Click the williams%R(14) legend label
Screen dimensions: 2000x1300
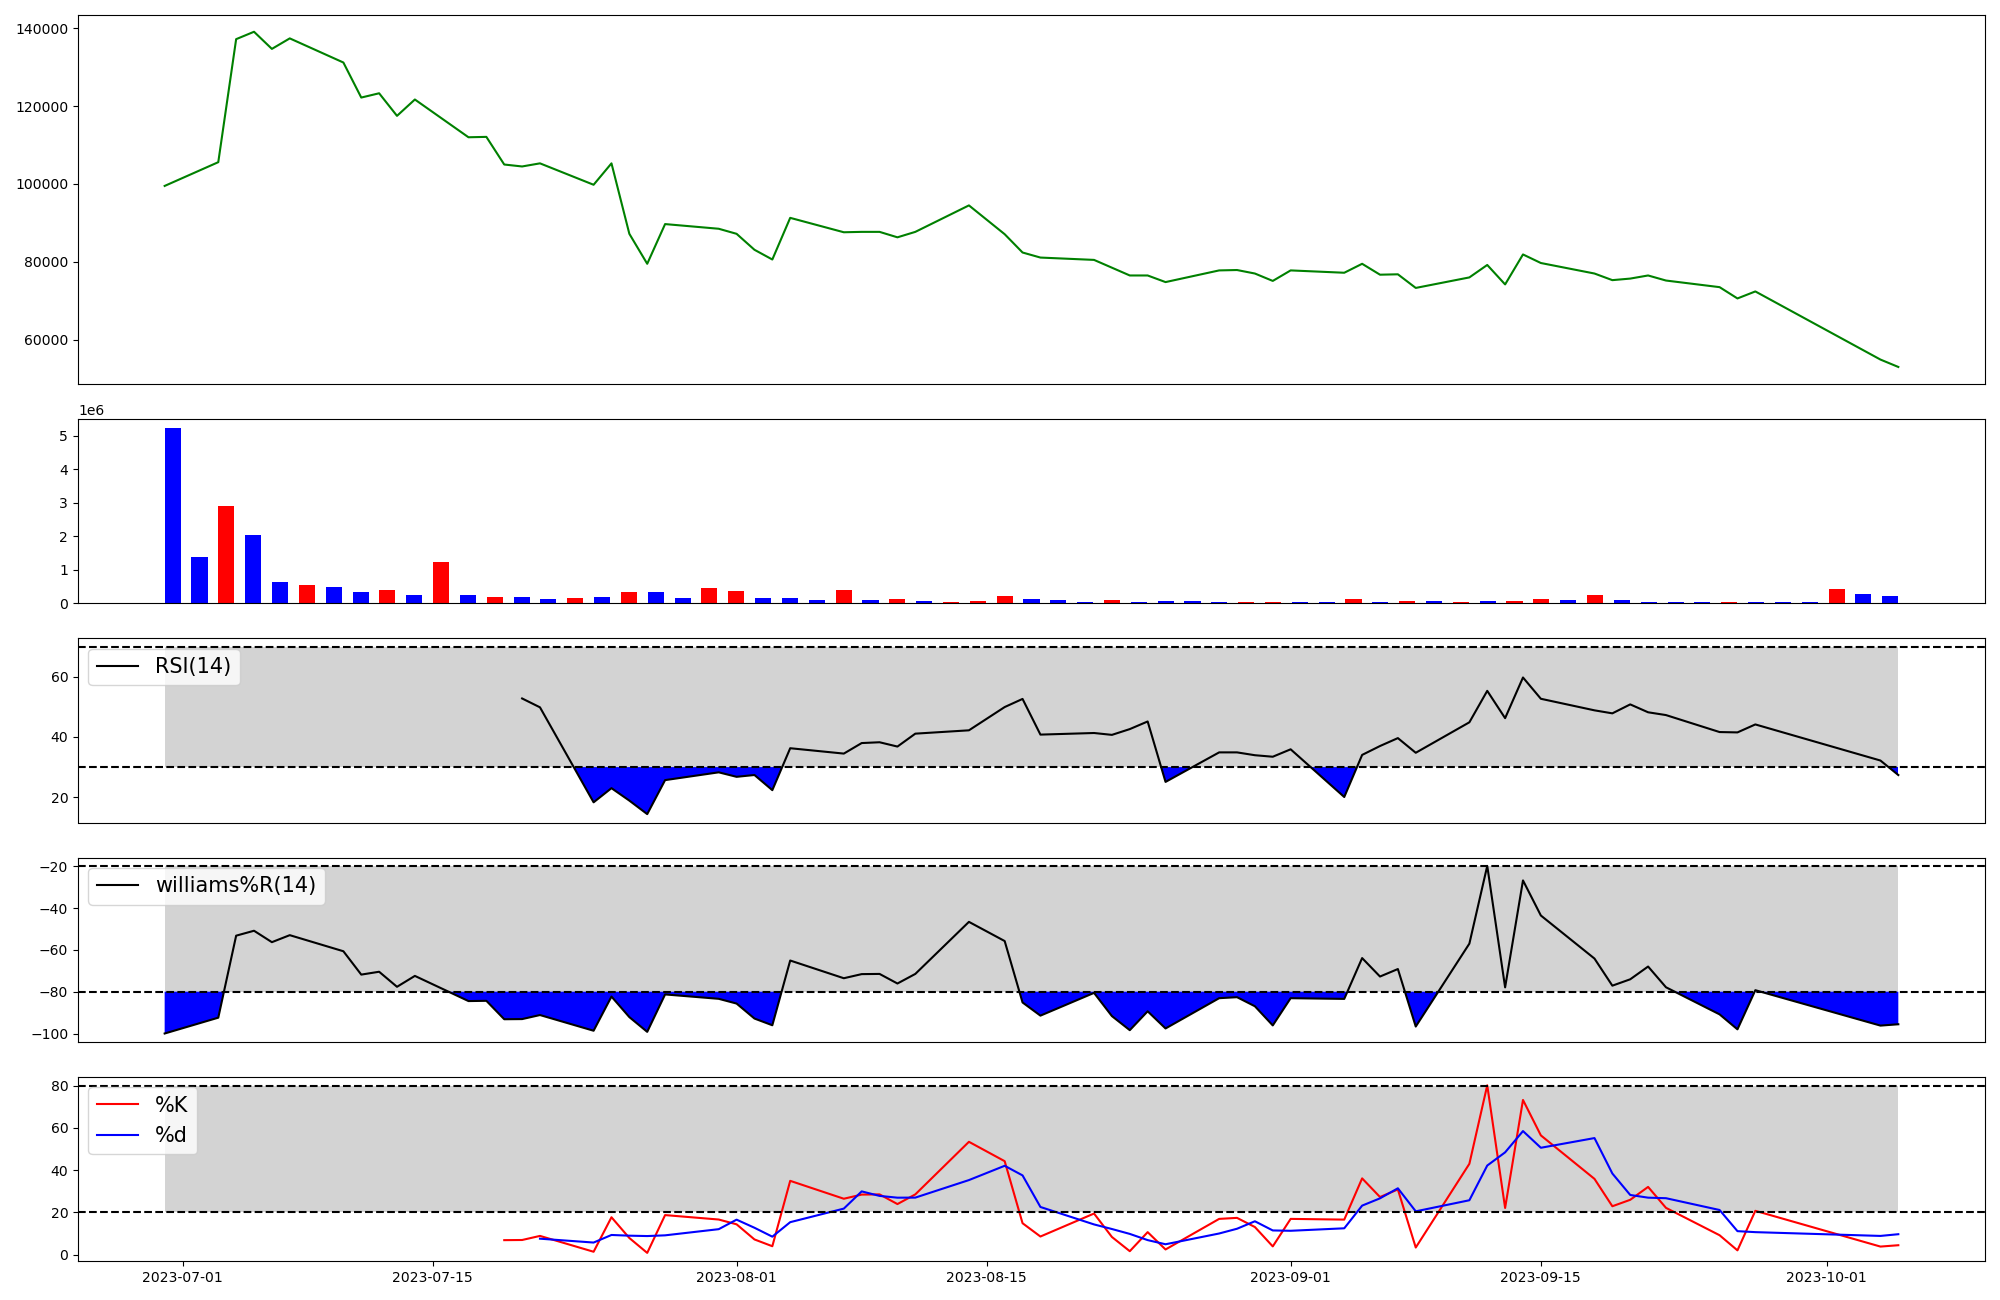point(235,885)
